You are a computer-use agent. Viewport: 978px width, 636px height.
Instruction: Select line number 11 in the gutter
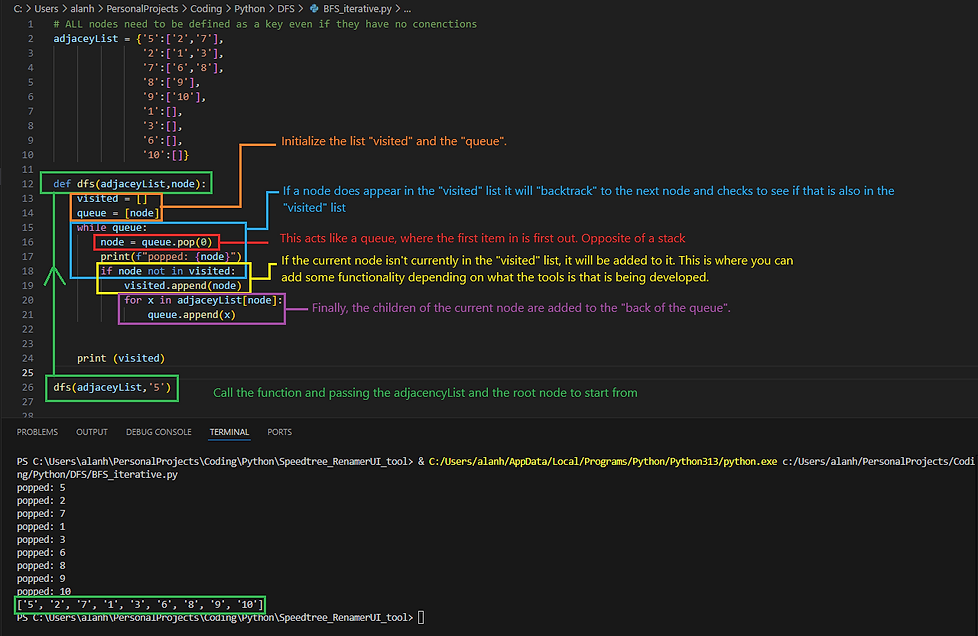27,170
